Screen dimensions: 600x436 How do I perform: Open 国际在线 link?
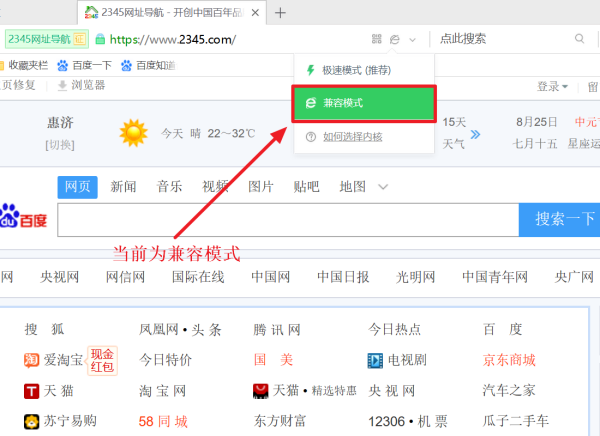click(198, 277)
